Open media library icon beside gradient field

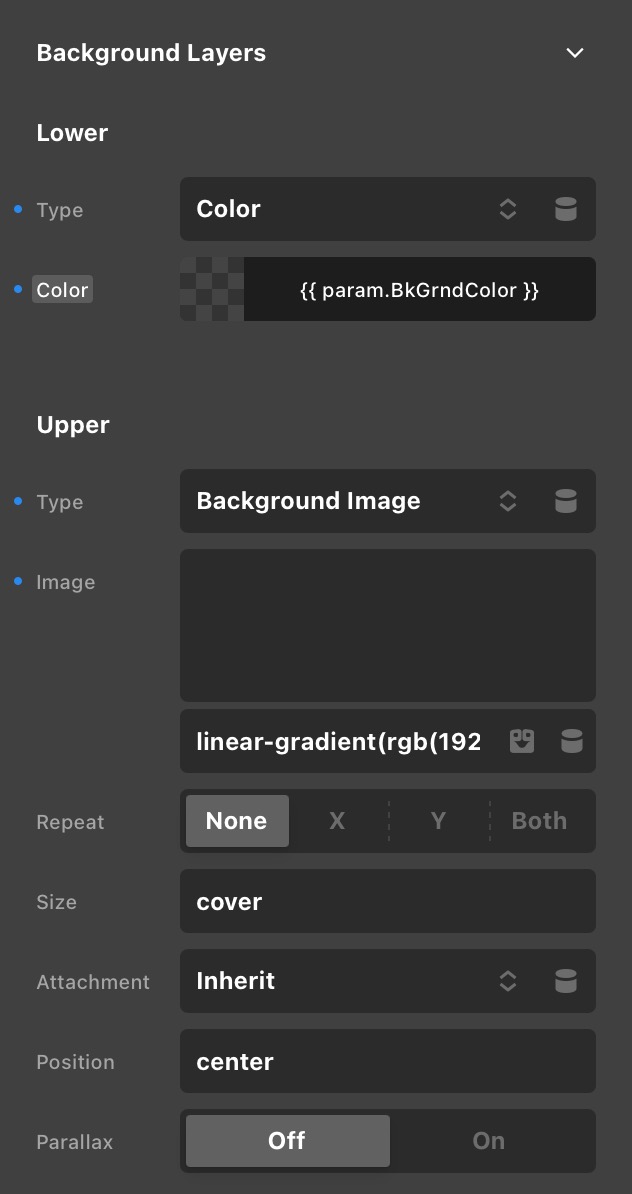click(x=522, y=741)
